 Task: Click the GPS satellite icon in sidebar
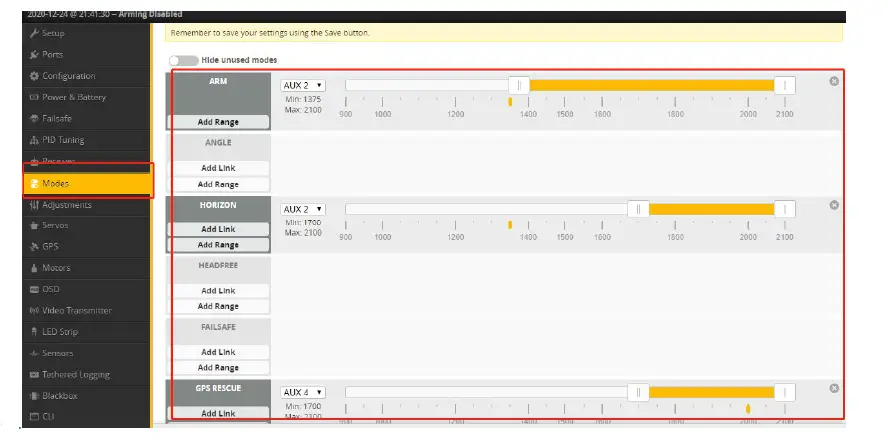[34, 247]
